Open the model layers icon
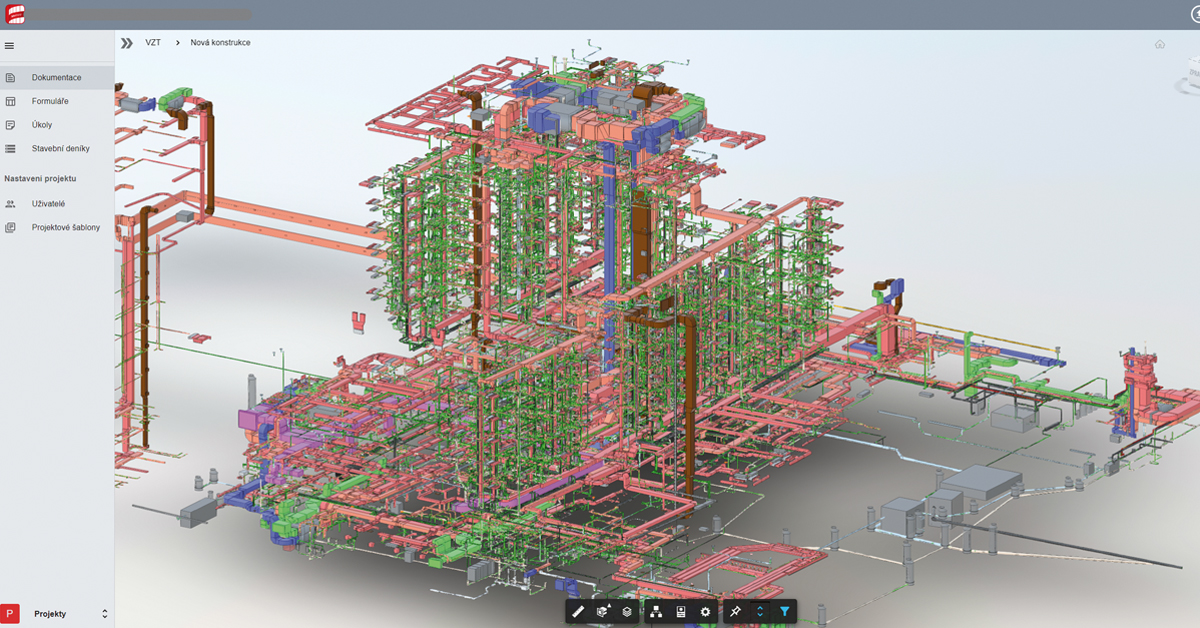 627,611
